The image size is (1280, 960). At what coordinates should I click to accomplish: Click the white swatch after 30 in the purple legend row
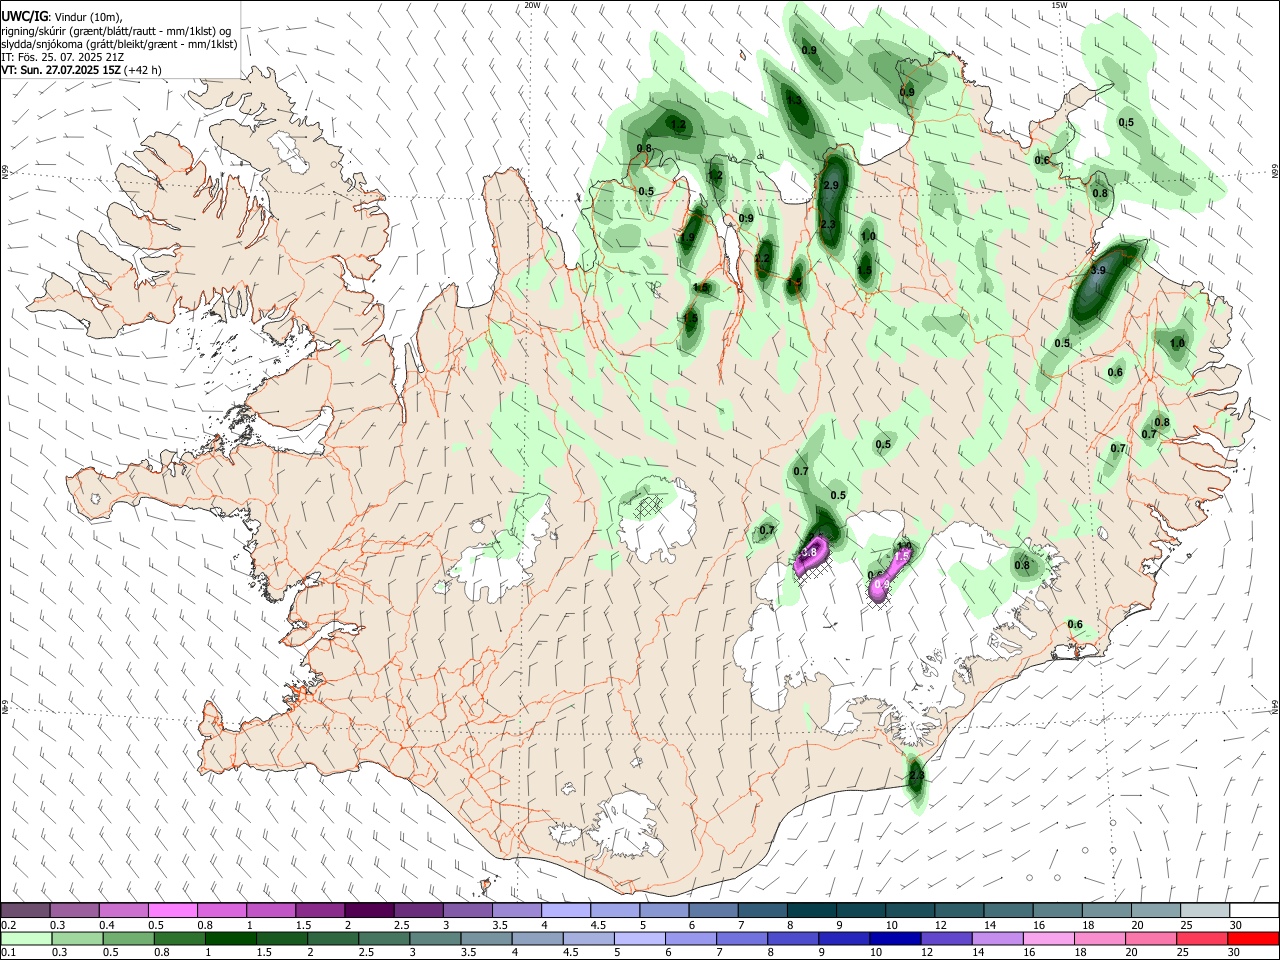coord(1252,911)
